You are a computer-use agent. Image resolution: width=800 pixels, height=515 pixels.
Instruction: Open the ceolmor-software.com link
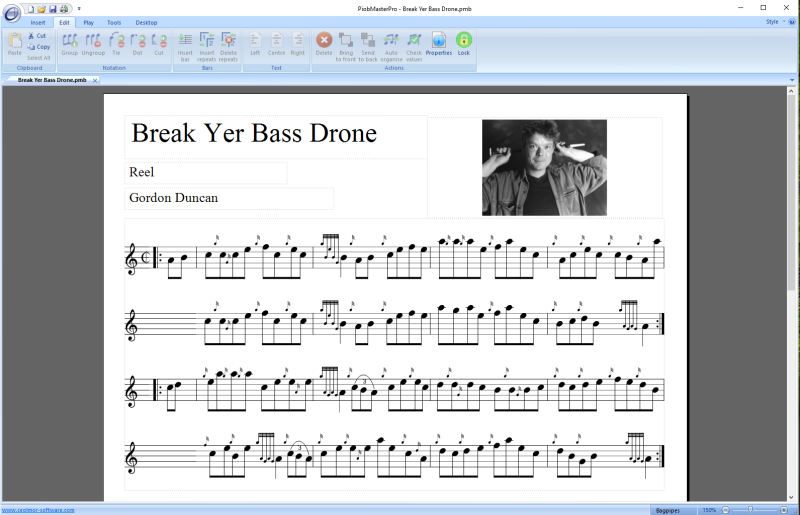tap(38, 510)
